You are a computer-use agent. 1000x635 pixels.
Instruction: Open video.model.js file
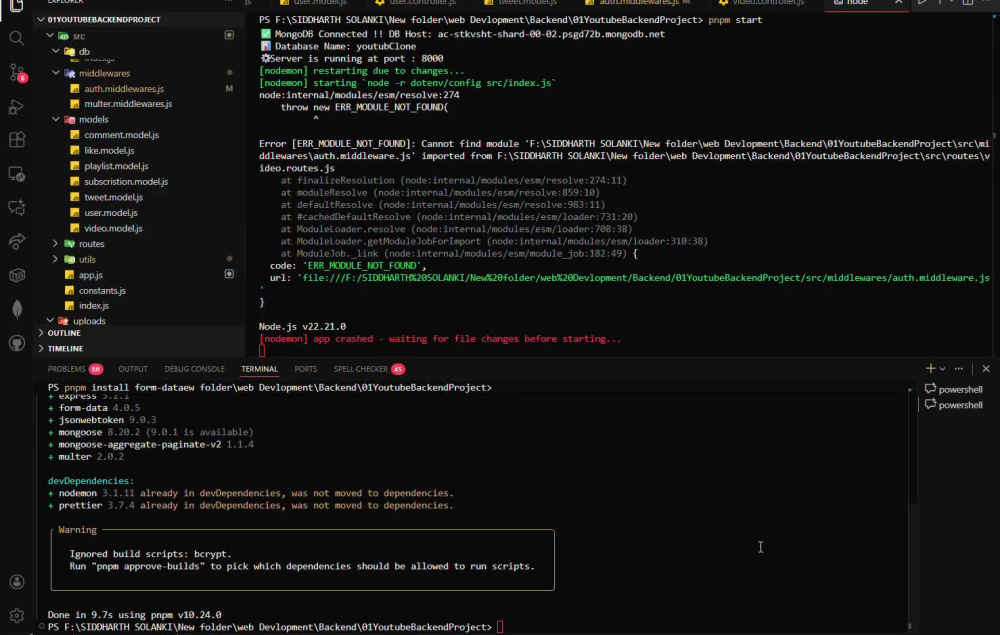pyautogui.click(x=113, y=228)
